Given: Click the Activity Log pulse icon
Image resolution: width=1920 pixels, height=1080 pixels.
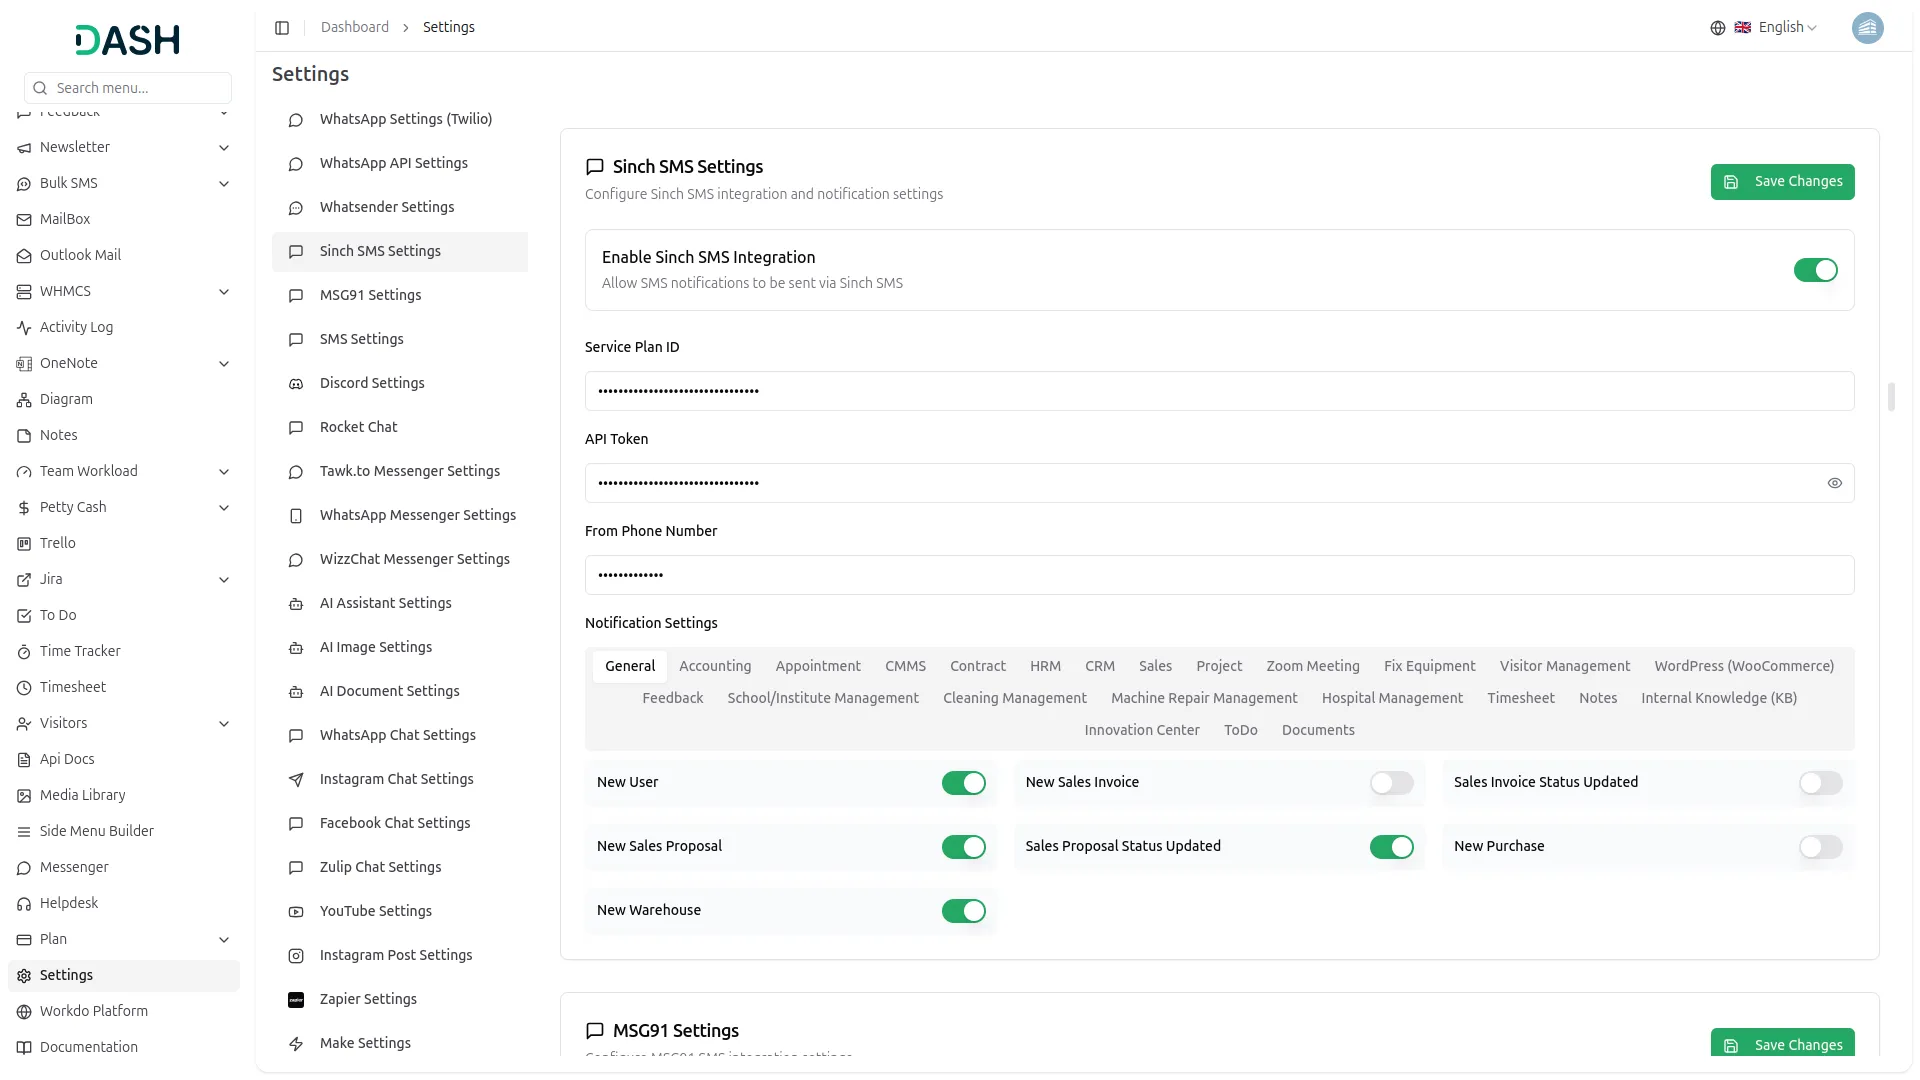Looking at the screenshot, I should click(x=24, y=328).
